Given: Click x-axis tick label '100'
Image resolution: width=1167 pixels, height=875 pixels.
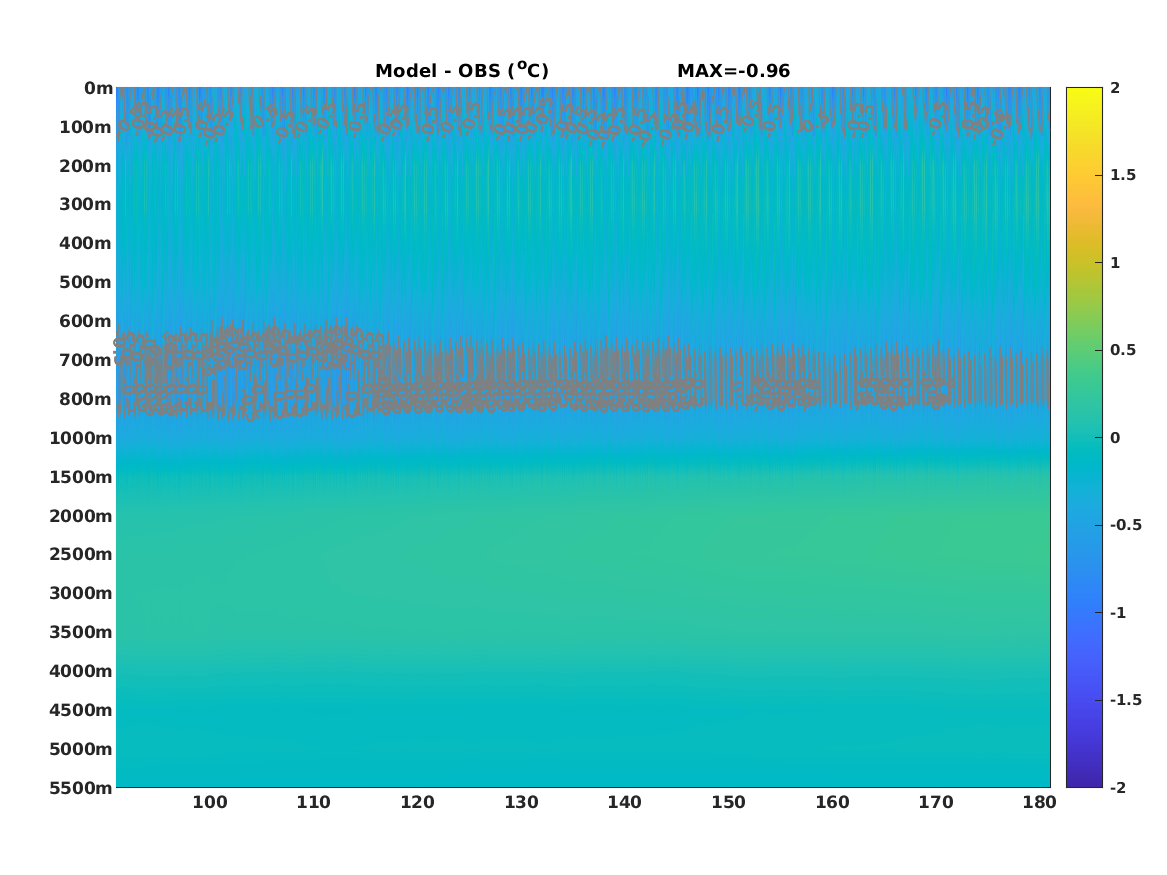Looking at the screenshot, I should click(x=210, y=802).
